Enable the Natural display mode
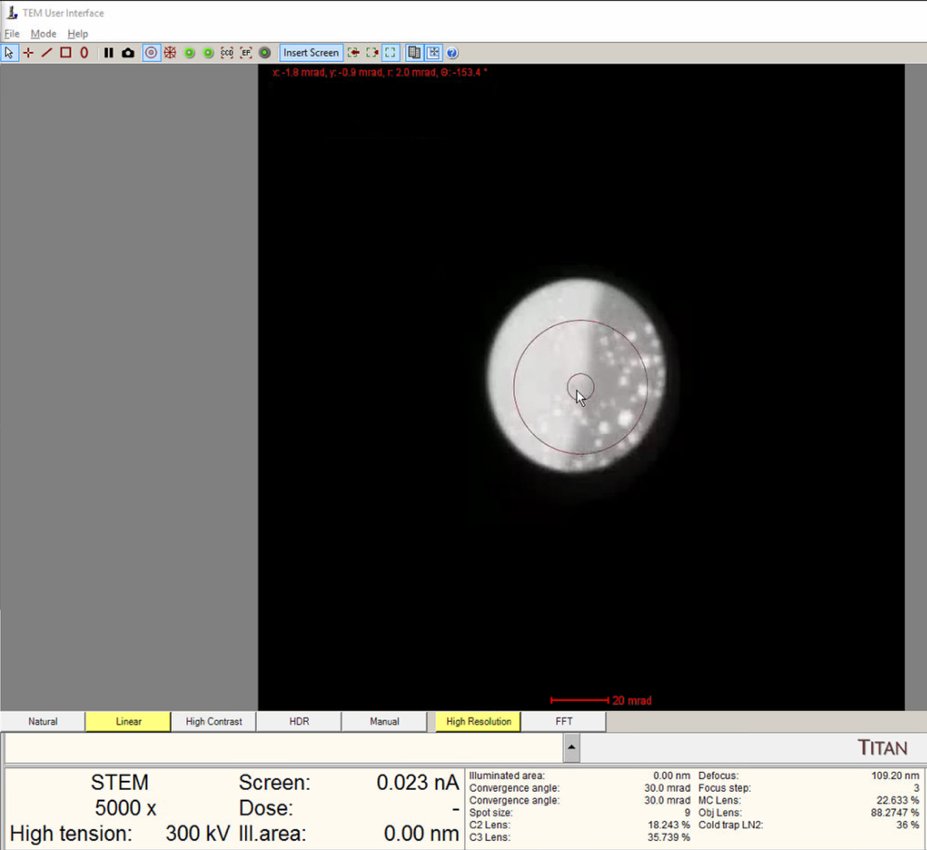The width and height of the screenshot is (927, 850). coord(43,721)
